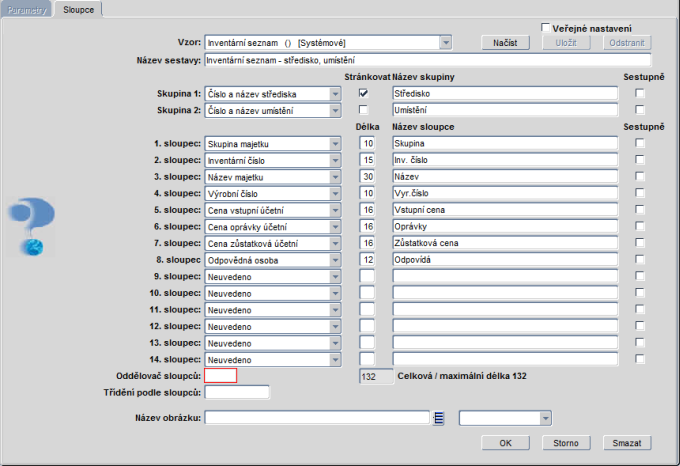Image resolution: width=680 pixels, height=466 pixels.
Task: Expand the 5. sloupec Cena vstupní účetní dropdown
Action: point(335,210)
